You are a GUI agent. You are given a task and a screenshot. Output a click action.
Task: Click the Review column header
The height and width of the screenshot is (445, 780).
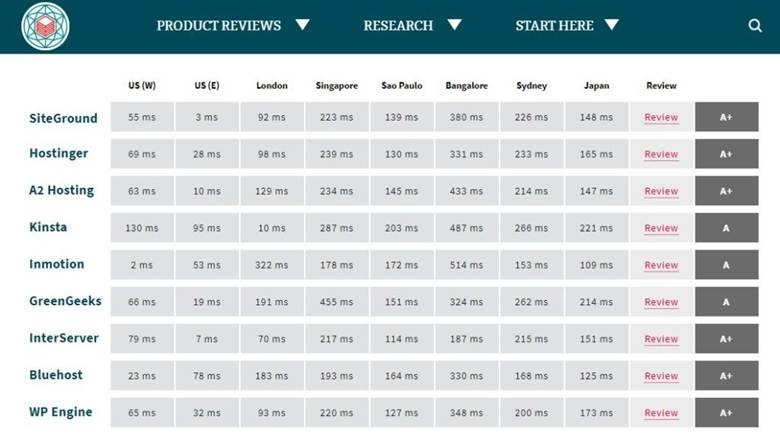click(x=661, y=86)
